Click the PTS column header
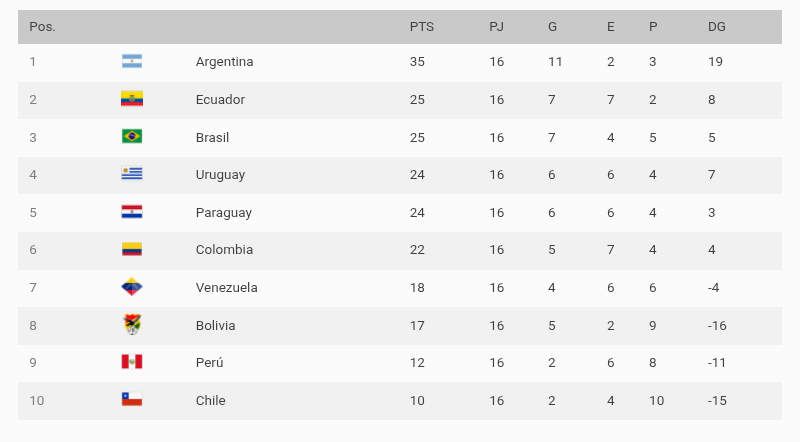The width and height of the screenshot is (800, 442). pyautogui.click(x=421, y=27)
